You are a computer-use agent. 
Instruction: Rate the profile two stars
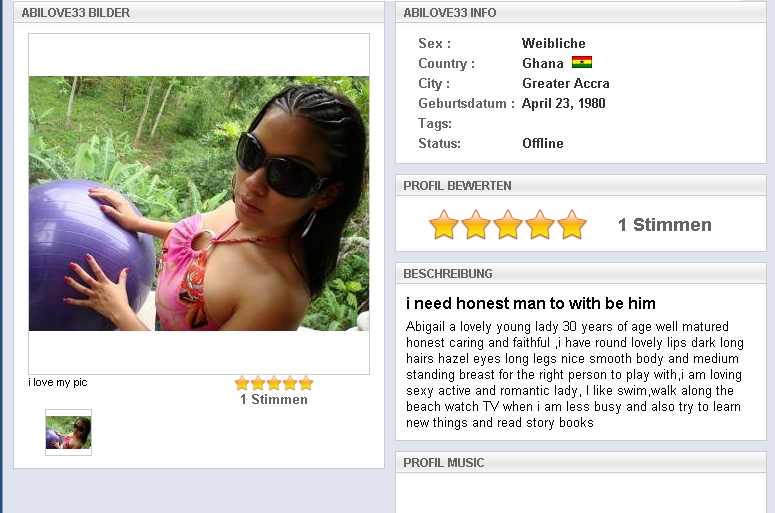pos(475,225)
